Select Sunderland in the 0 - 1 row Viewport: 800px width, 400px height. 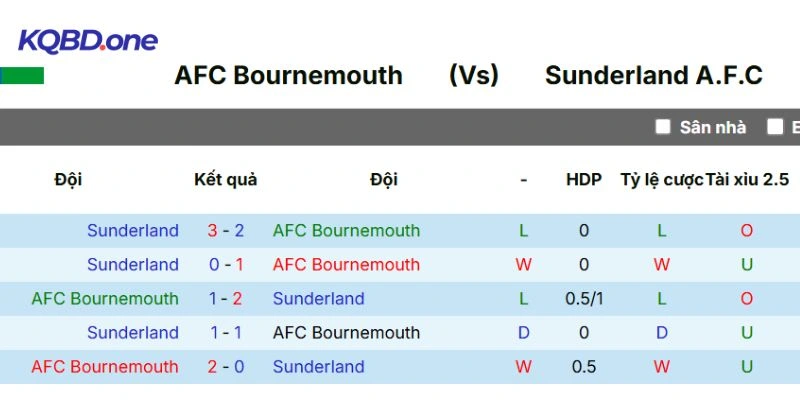[132, 265]
